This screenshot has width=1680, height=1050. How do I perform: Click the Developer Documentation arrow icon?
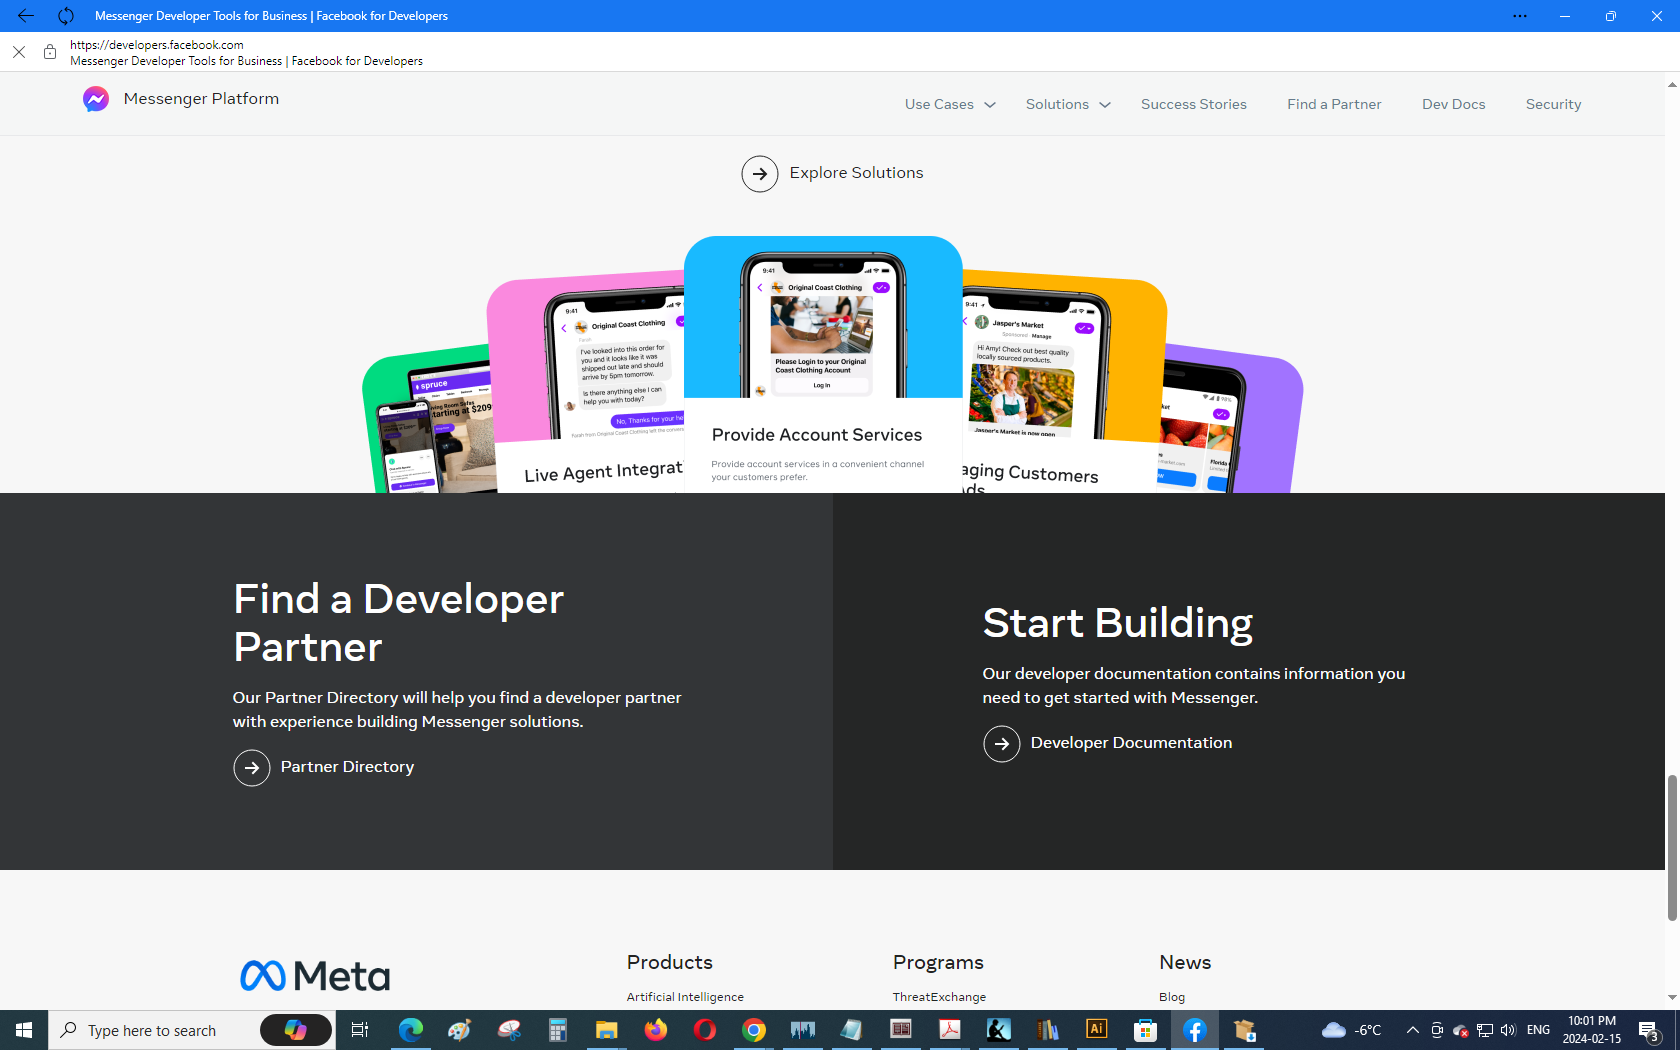(1001, 744)
